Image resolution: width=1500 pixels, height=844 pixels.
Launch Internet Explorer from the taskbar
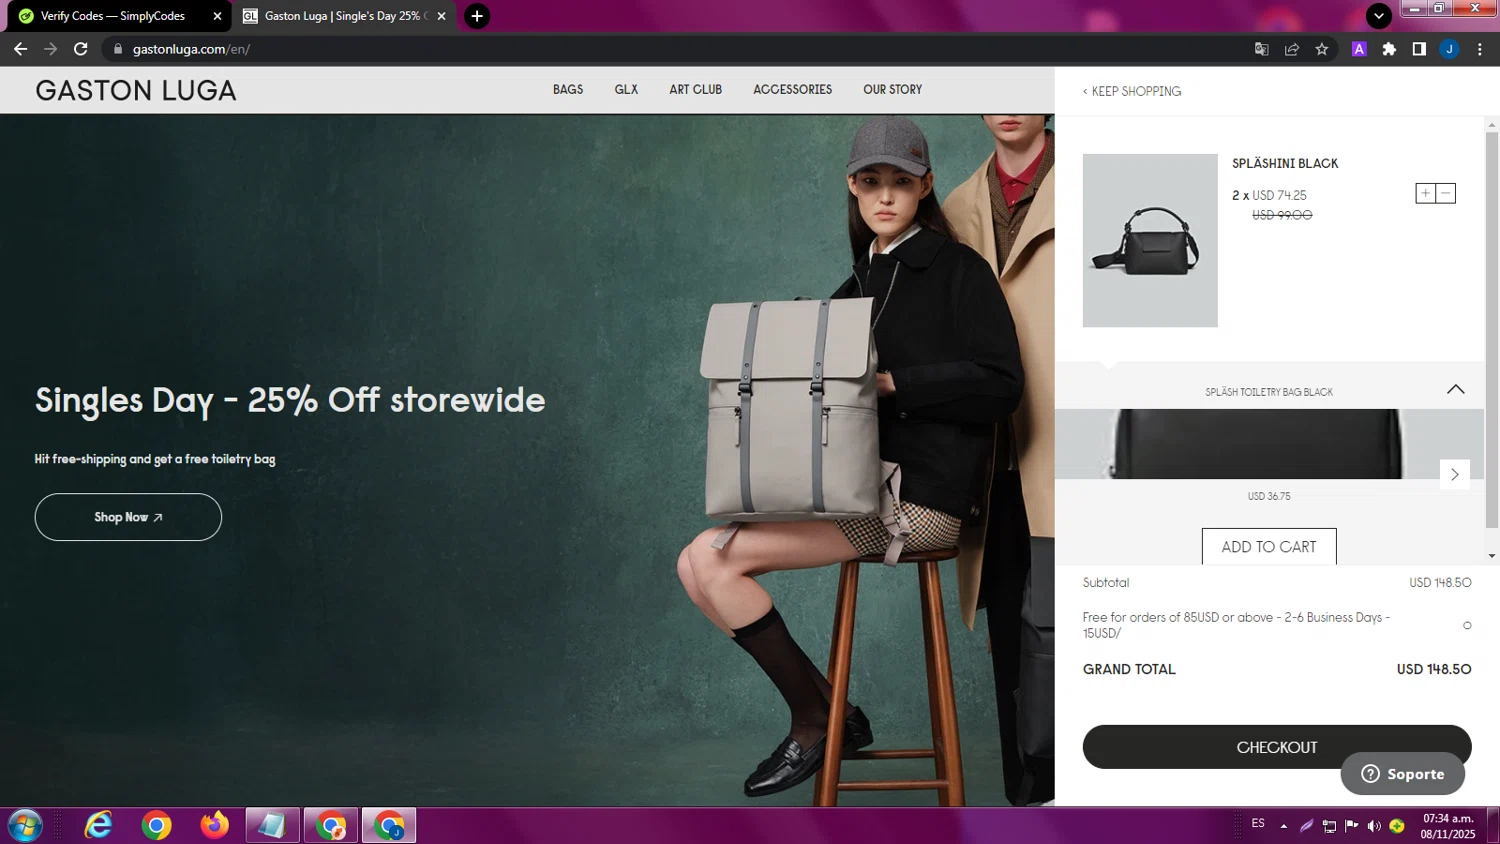pos(98,825)
